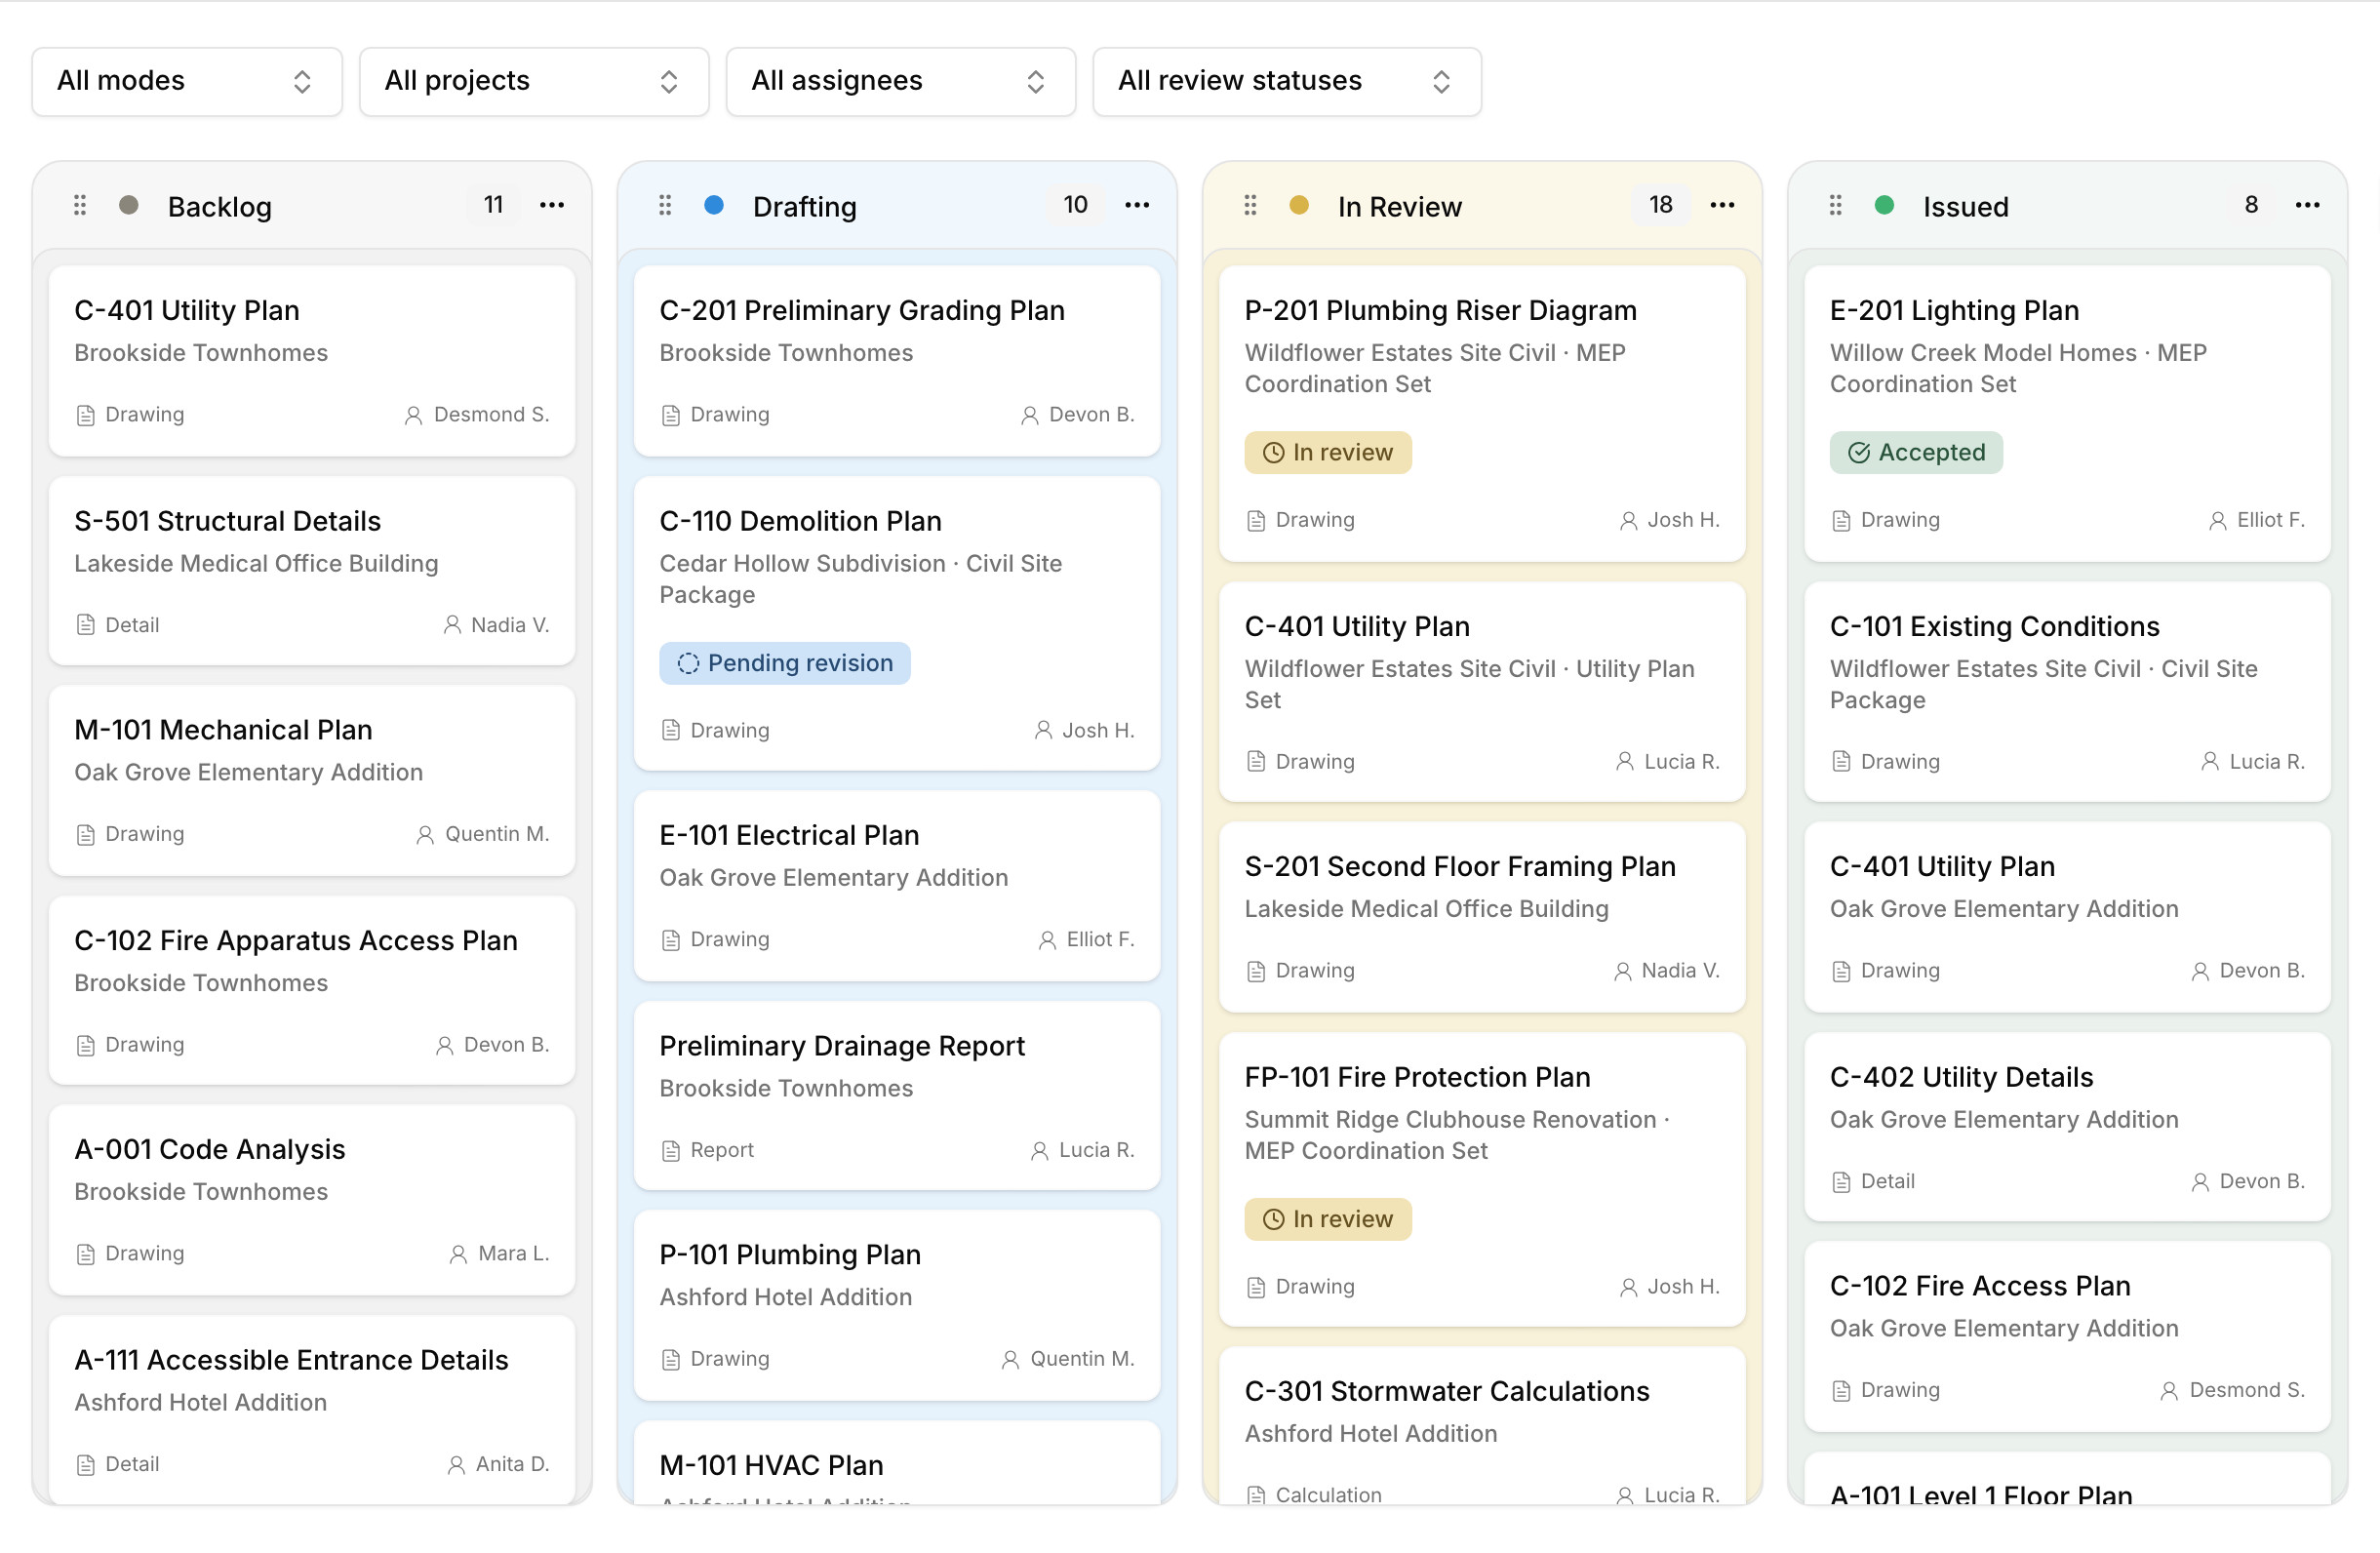The height and width of the screenshot is (1553, 2380).
Task: Click the gray Backlog status dot
Action: click(129, 205)
